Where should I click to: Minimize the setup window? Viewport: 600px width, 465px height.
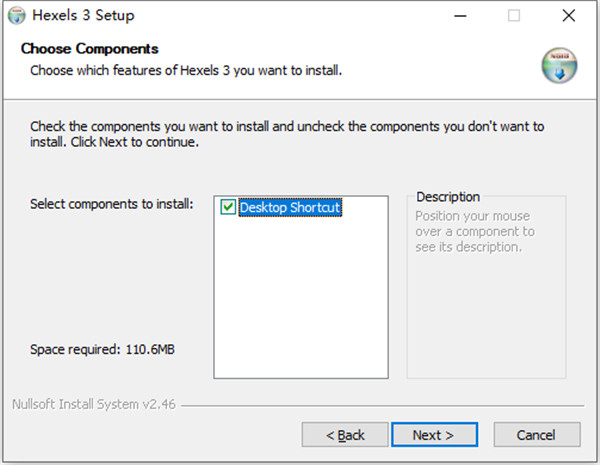point(459,16)
